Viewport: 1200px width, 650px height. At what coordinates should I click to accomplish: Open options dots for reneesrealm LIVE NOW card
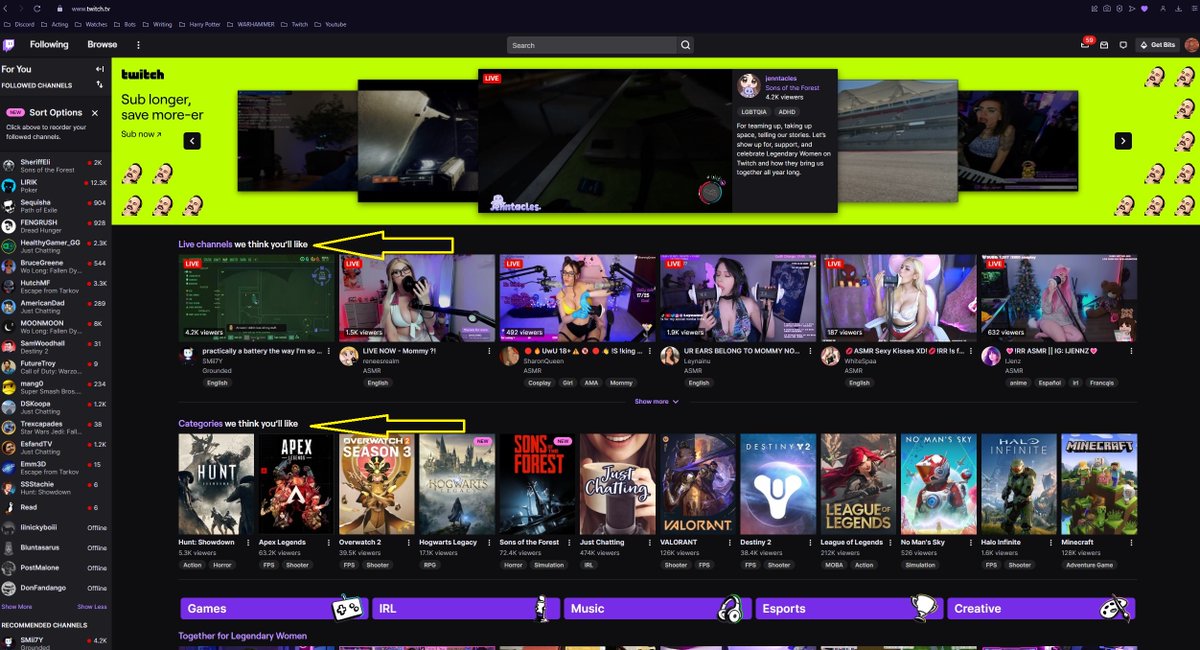[489, 352]
